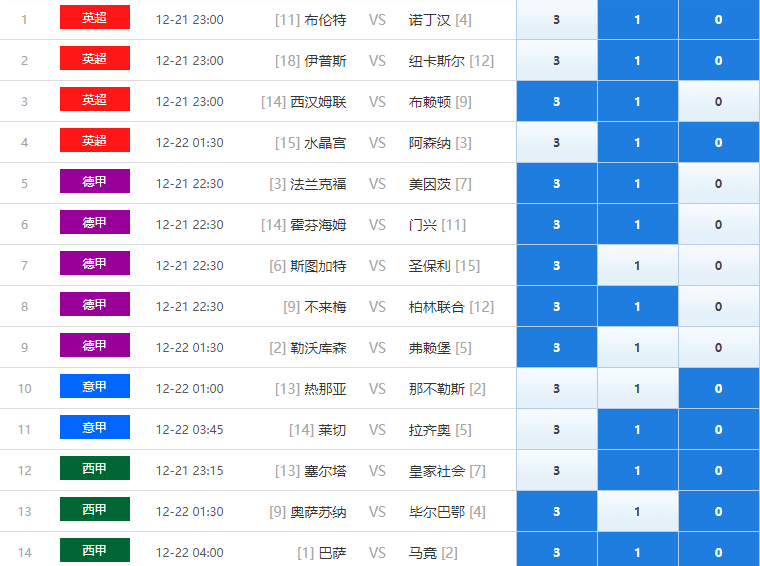Toggle option 0 for 伊普斯 vs 纽卡斯尔
The image size is (760, 566).
pos(719,61)
